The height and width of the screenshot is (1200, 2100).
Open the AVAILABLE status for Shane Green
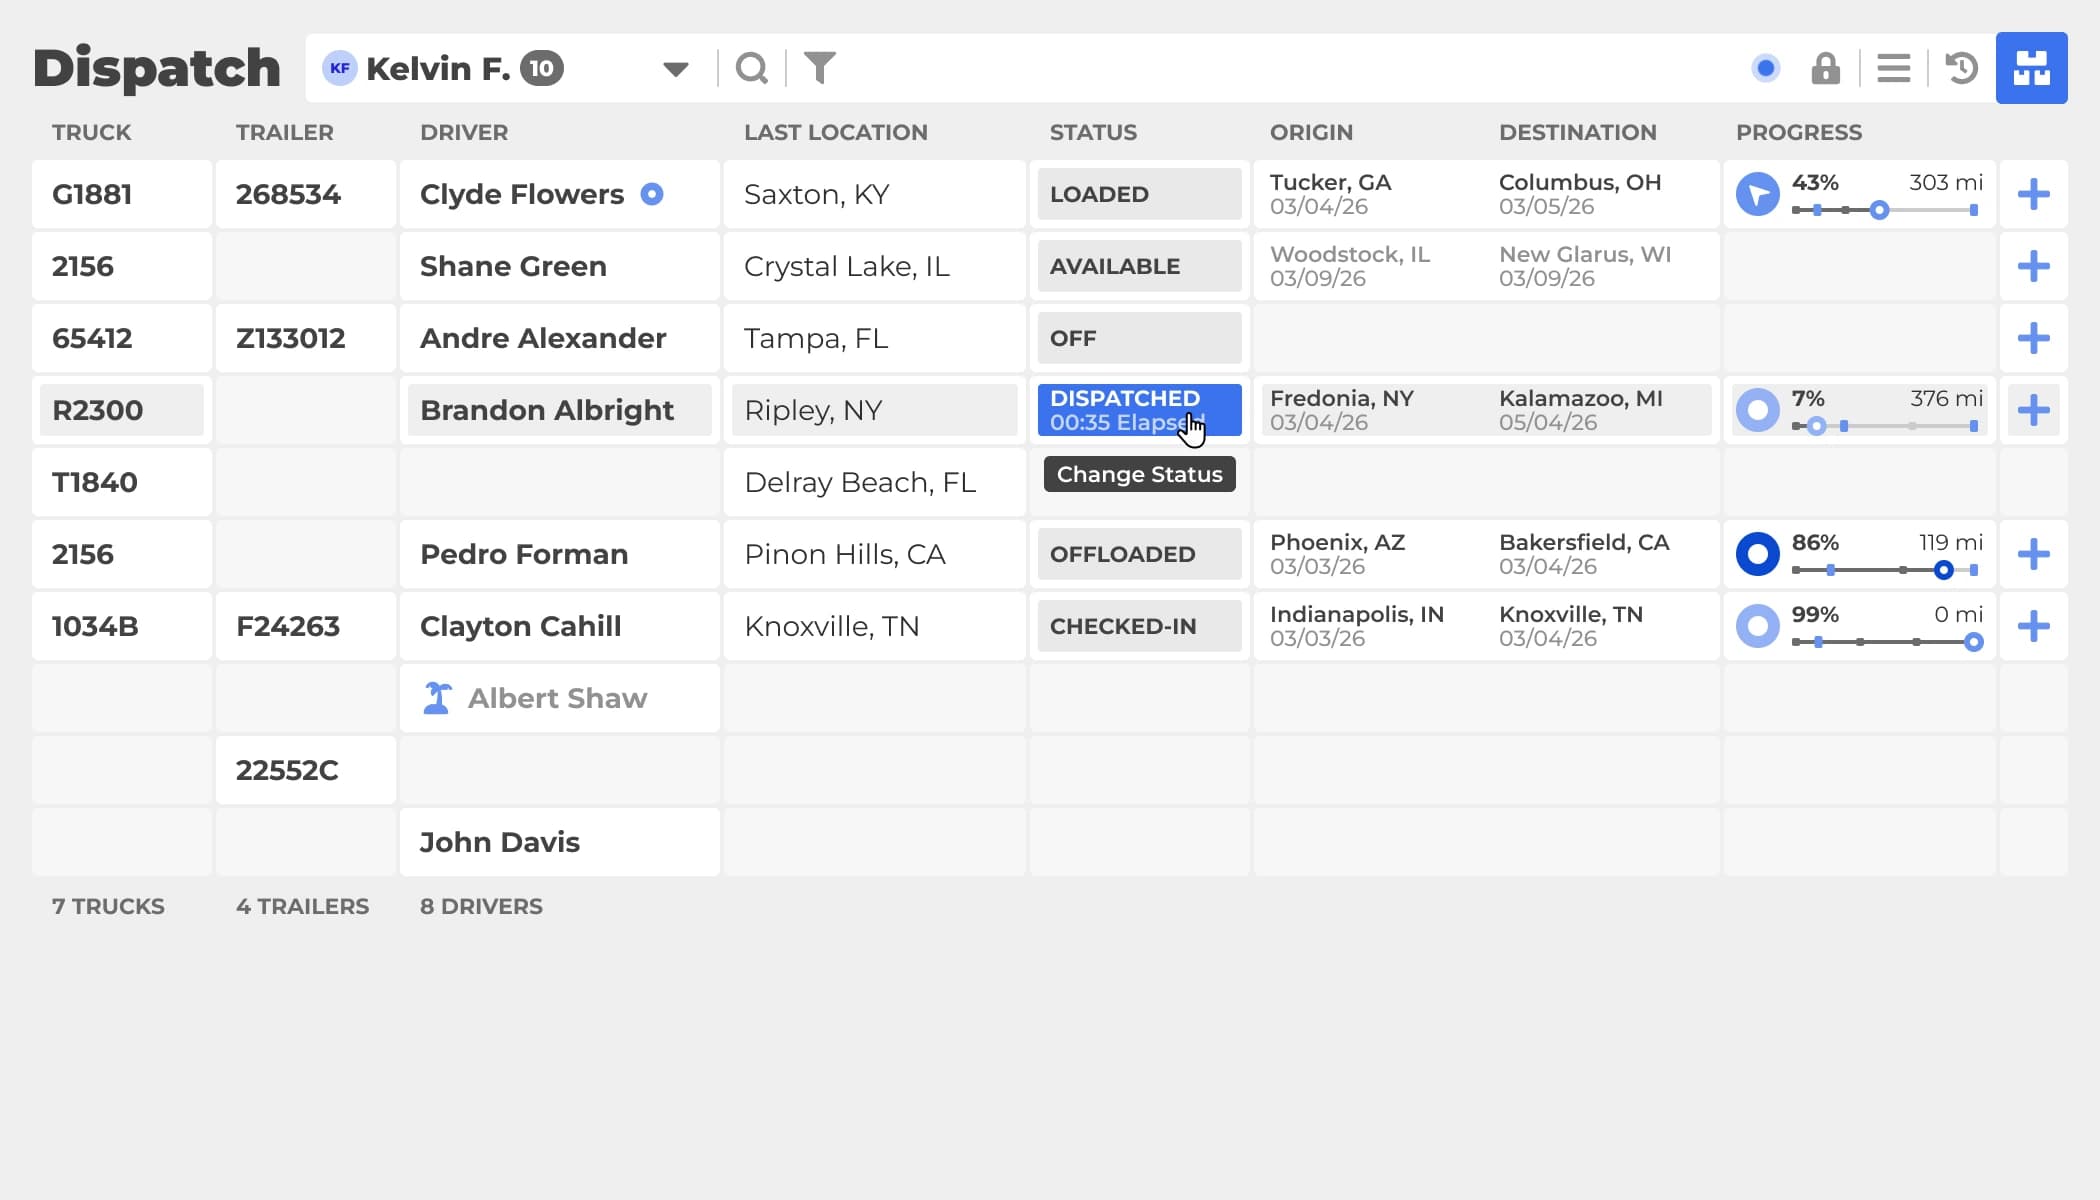pos(1140,266)
